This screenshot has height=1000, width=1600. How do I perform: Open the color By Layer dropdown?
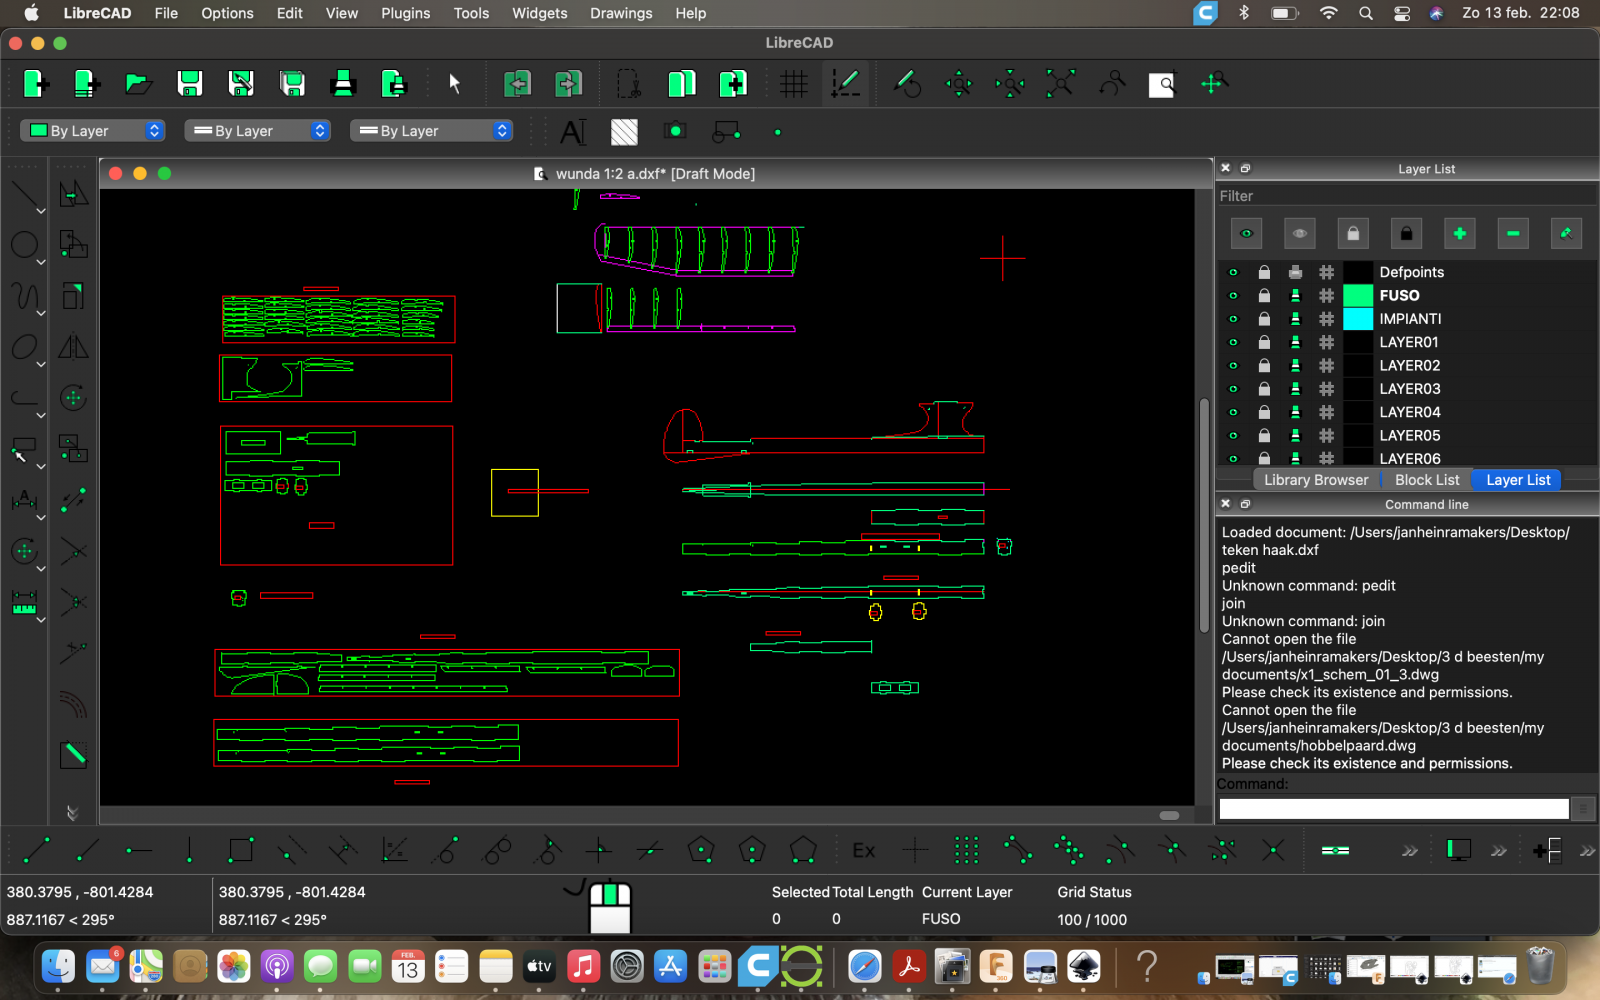tap(92, 131)
